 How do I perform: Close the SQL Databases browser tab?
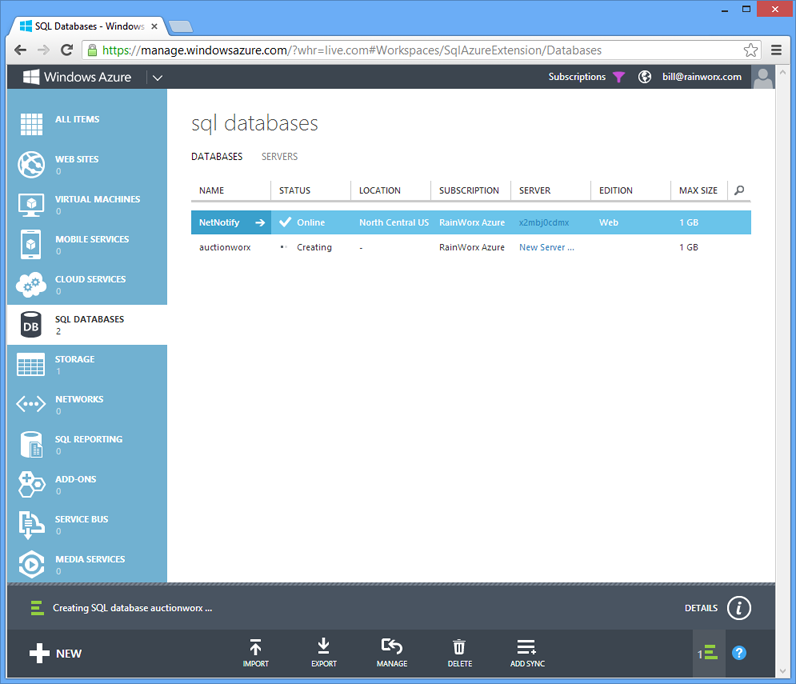click(x=154, y=26)
